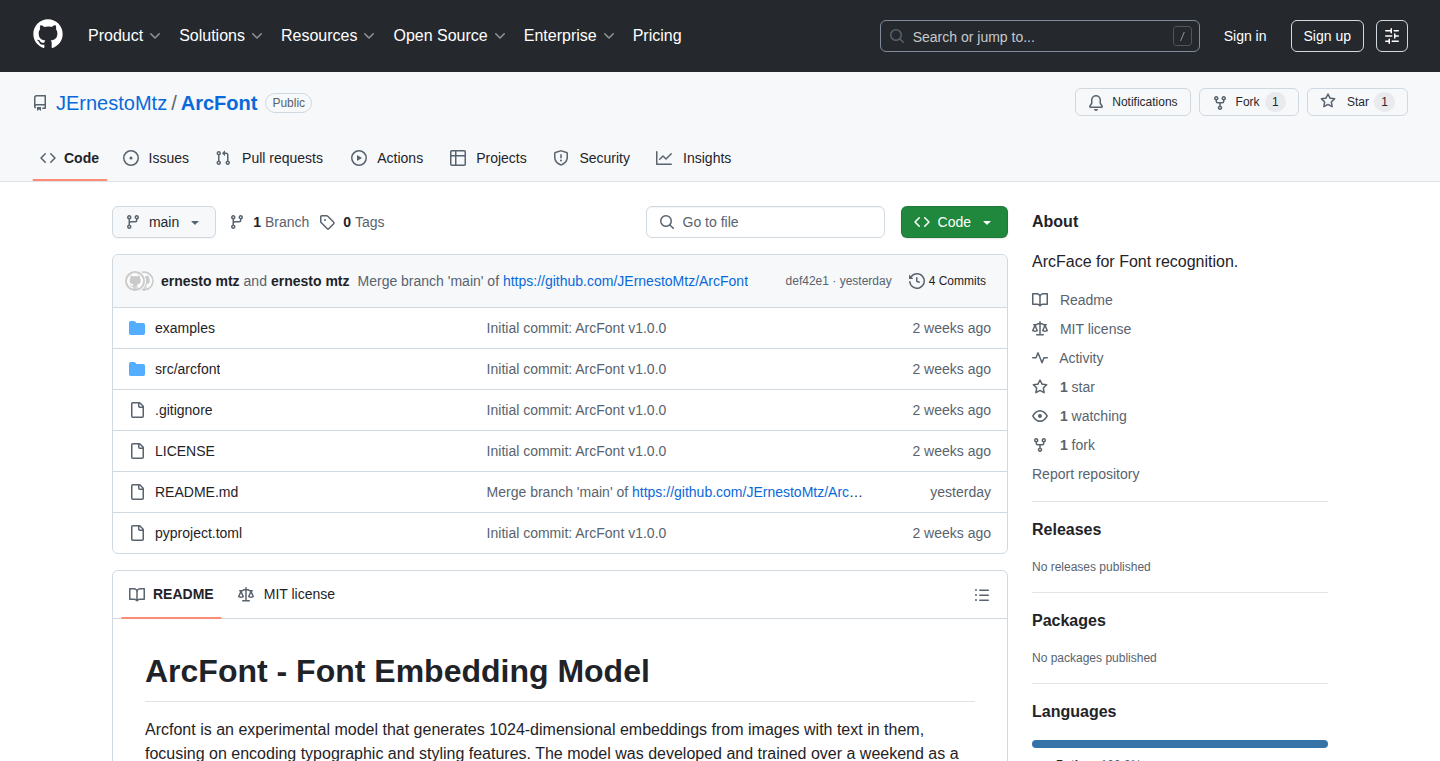View the 1 Branch list
The image size is (1440, 761).
pyautogui.click(x=269, y=222)
